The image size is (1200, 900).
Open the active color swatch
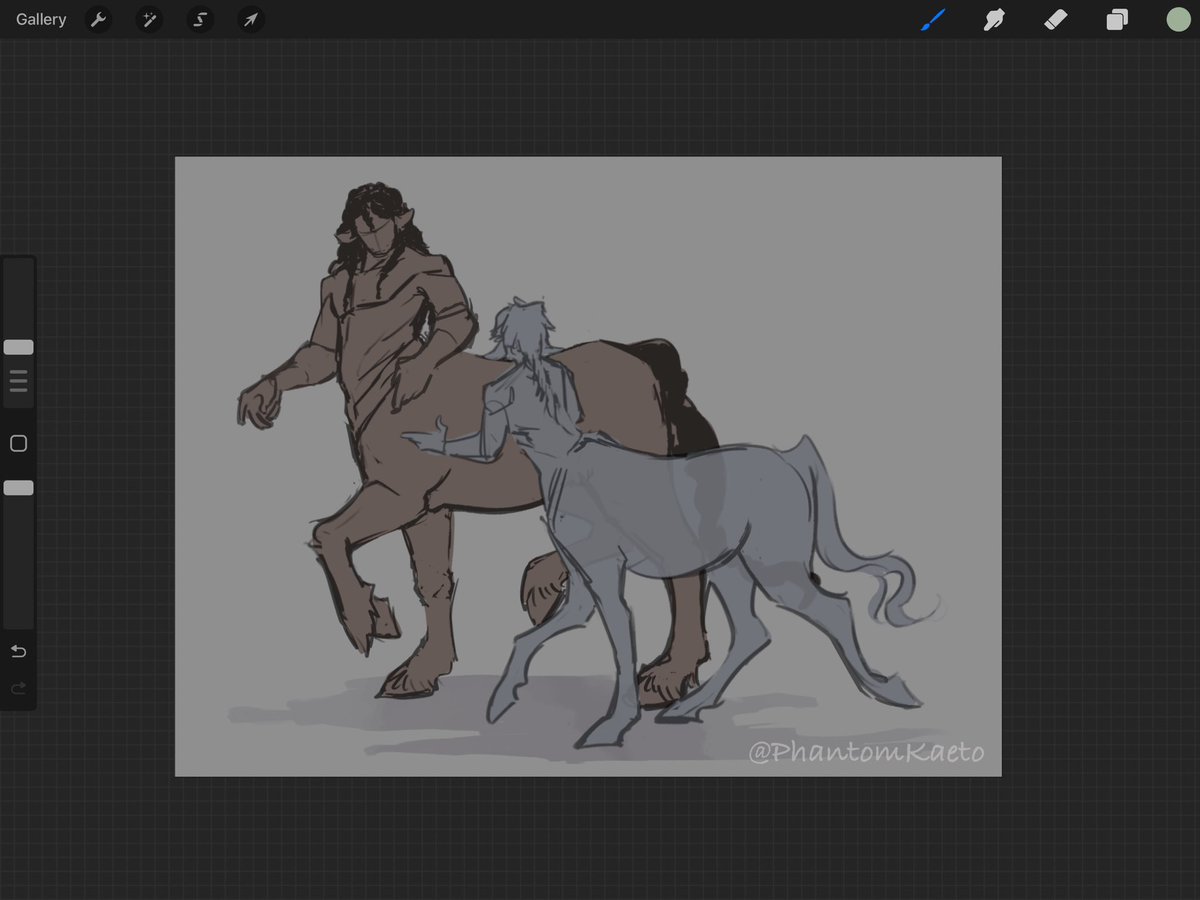pos(1178,19)
